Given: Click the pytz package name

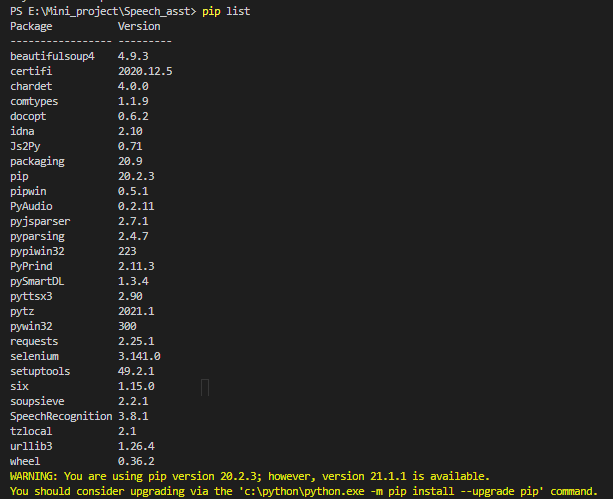Looking at the screenshot, I should coord(22,312).
